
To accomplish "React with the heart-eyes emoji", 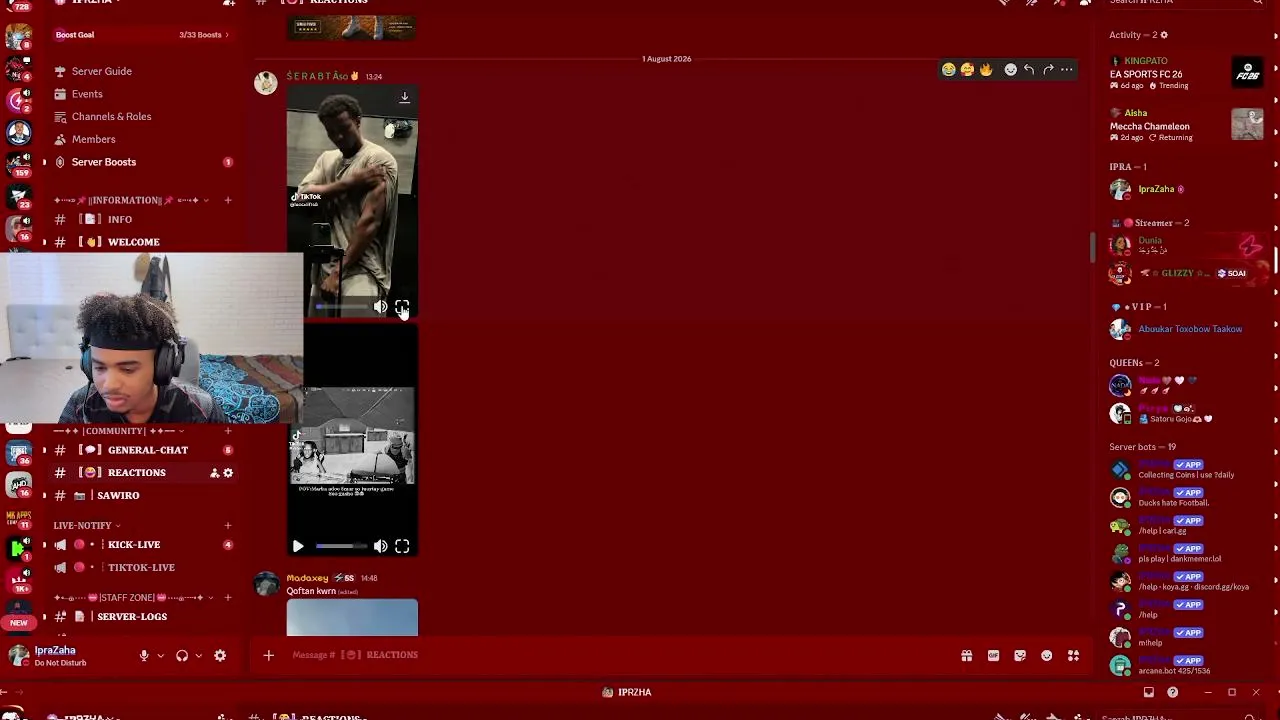I will 967,70.
